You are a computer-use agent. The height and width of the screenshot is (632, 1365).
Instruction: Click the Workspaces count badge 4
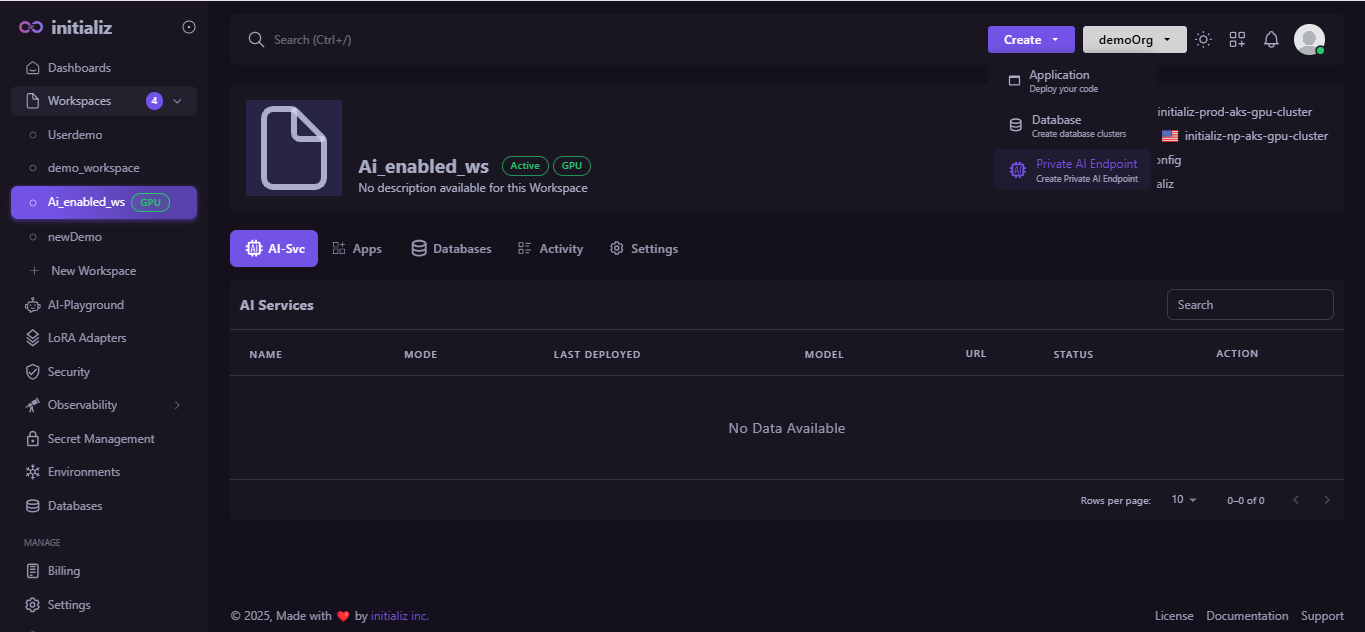pyautogui.click(x=154, y=101)
